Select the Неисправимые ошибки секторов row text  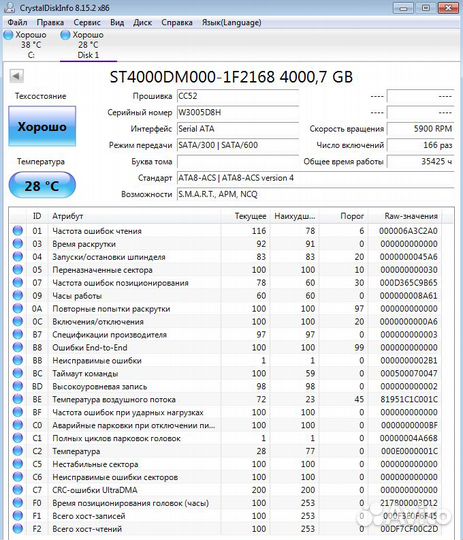point(115,477)
